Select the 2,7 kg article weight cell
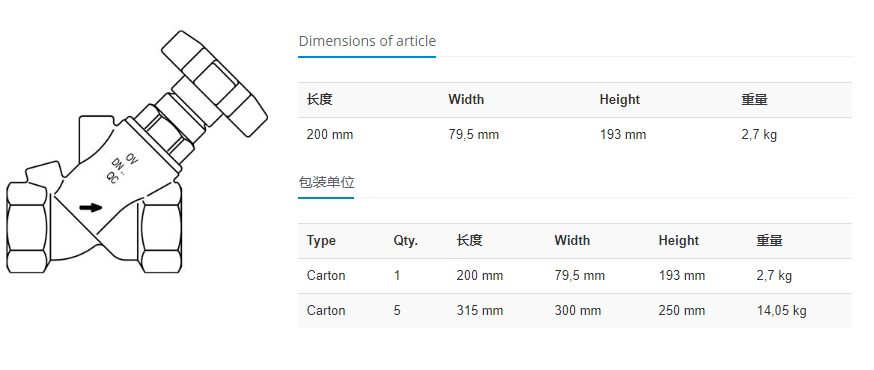874x370 pixels. tap(759, 135)
